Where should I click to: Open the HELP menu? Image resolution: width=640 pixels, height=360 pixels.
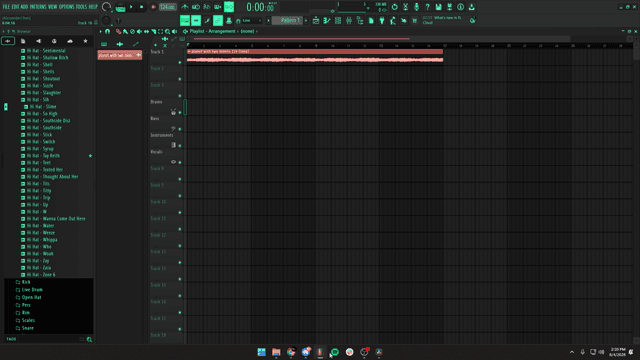click(93, 7)
